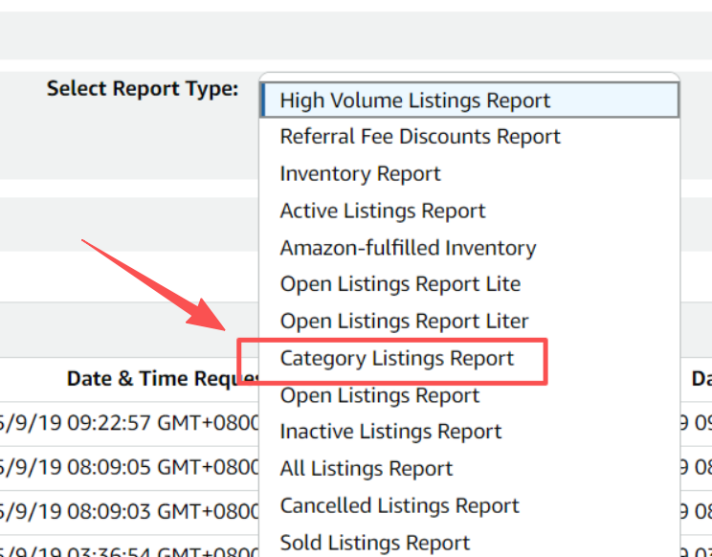Image resolution: width=712 pixels, height=557 pixels.
Task: Choose Inactive Listings Report
Action: tap(390, 432)
